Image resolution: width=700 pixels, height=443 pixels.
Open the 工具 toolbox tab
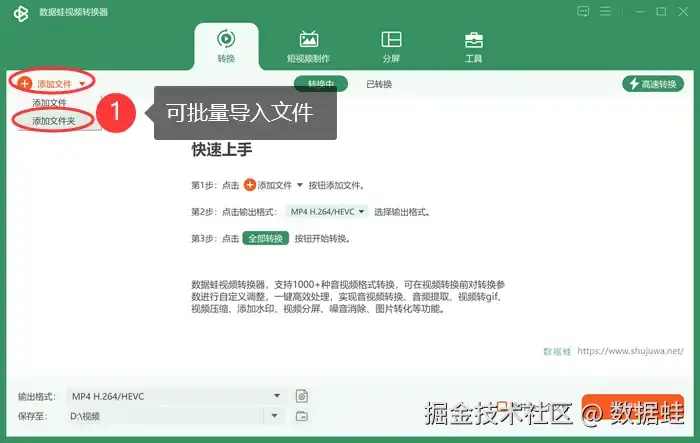pyautogui.click(x=474, y=46)
